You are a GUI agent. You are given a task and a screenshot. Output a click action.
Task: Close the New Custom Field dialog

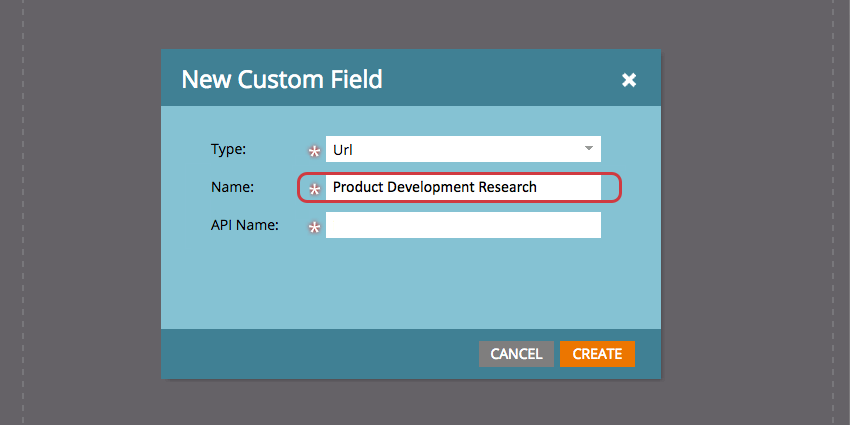[x=629, y=79]
